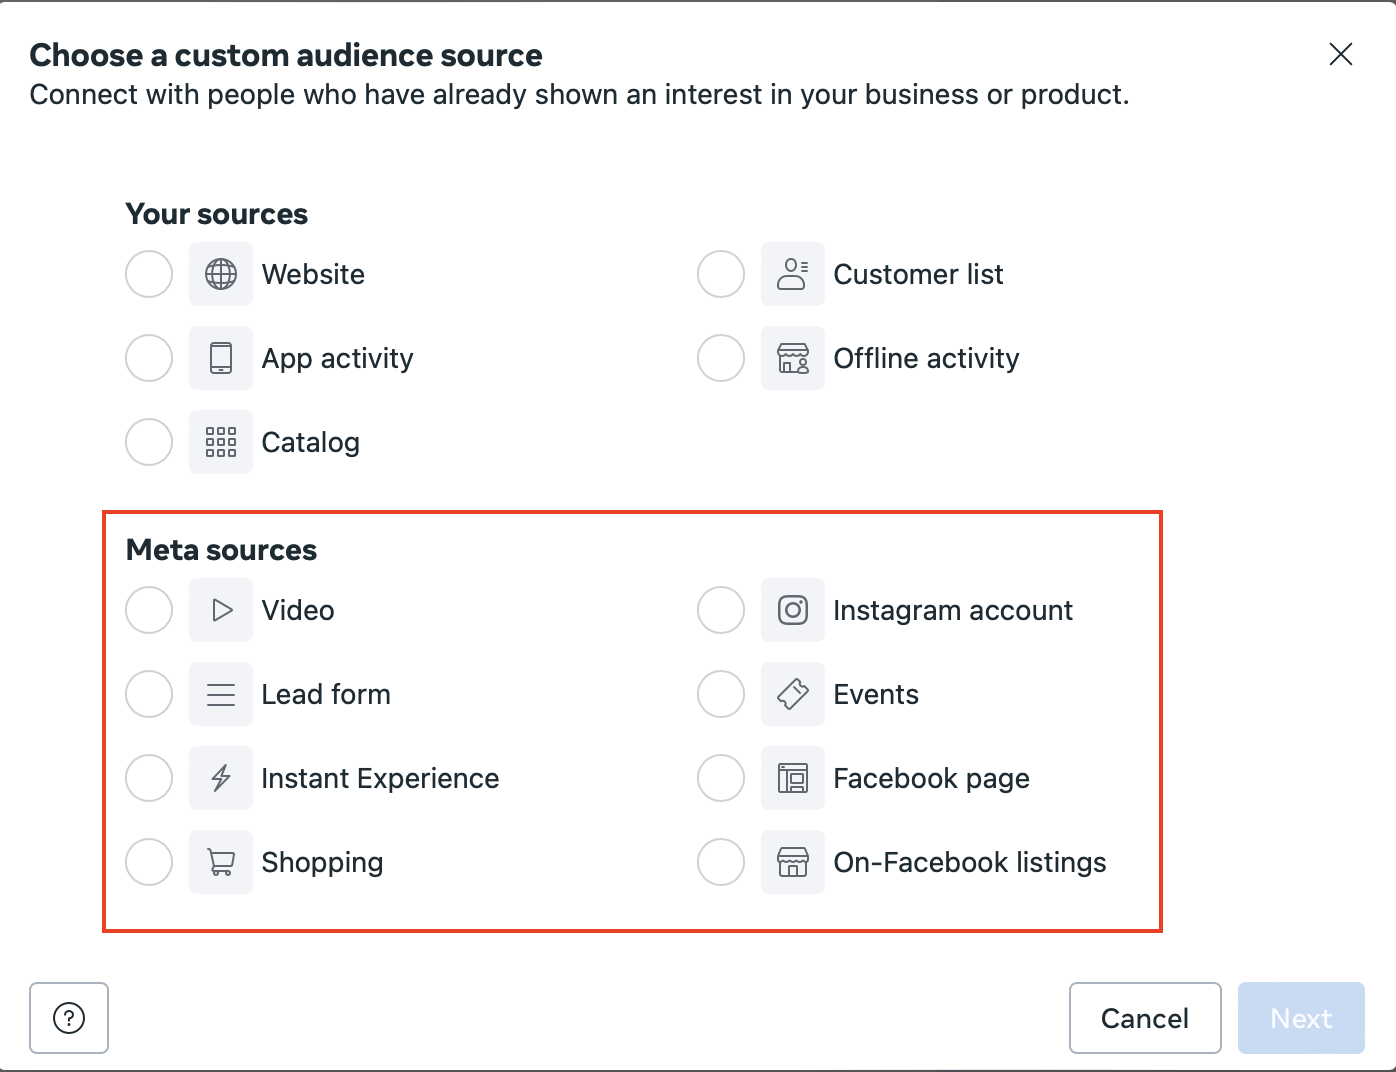The height and width of the screenshot is (1072, 1396).
Task: Click the Lead form label text
Action: [x=326, y=694]
